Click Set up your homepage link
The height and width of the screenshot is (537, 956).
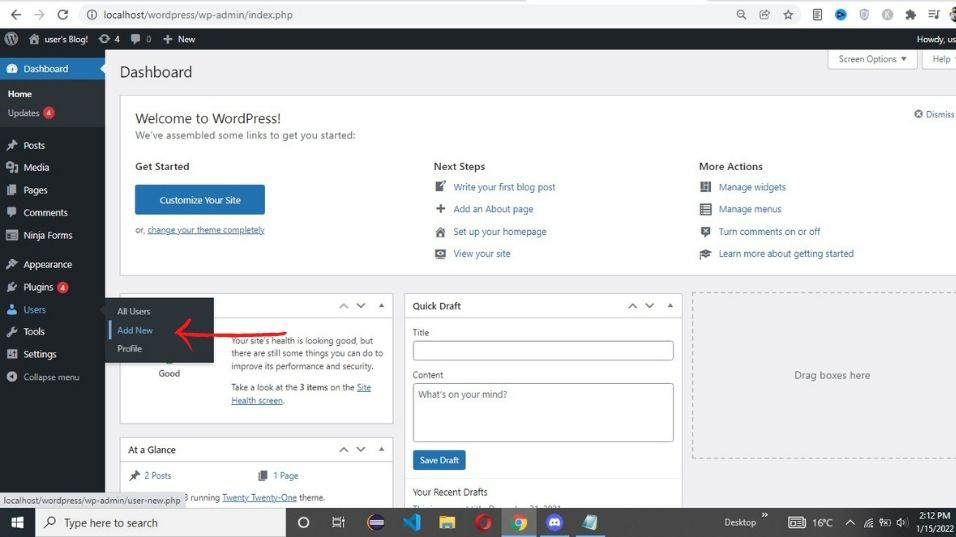[500, 232]
